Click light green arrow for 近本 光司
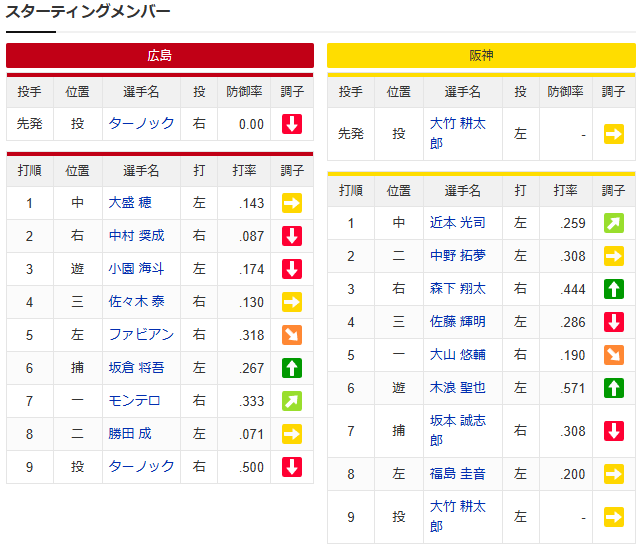640x548 pixels. click(614, 223)
